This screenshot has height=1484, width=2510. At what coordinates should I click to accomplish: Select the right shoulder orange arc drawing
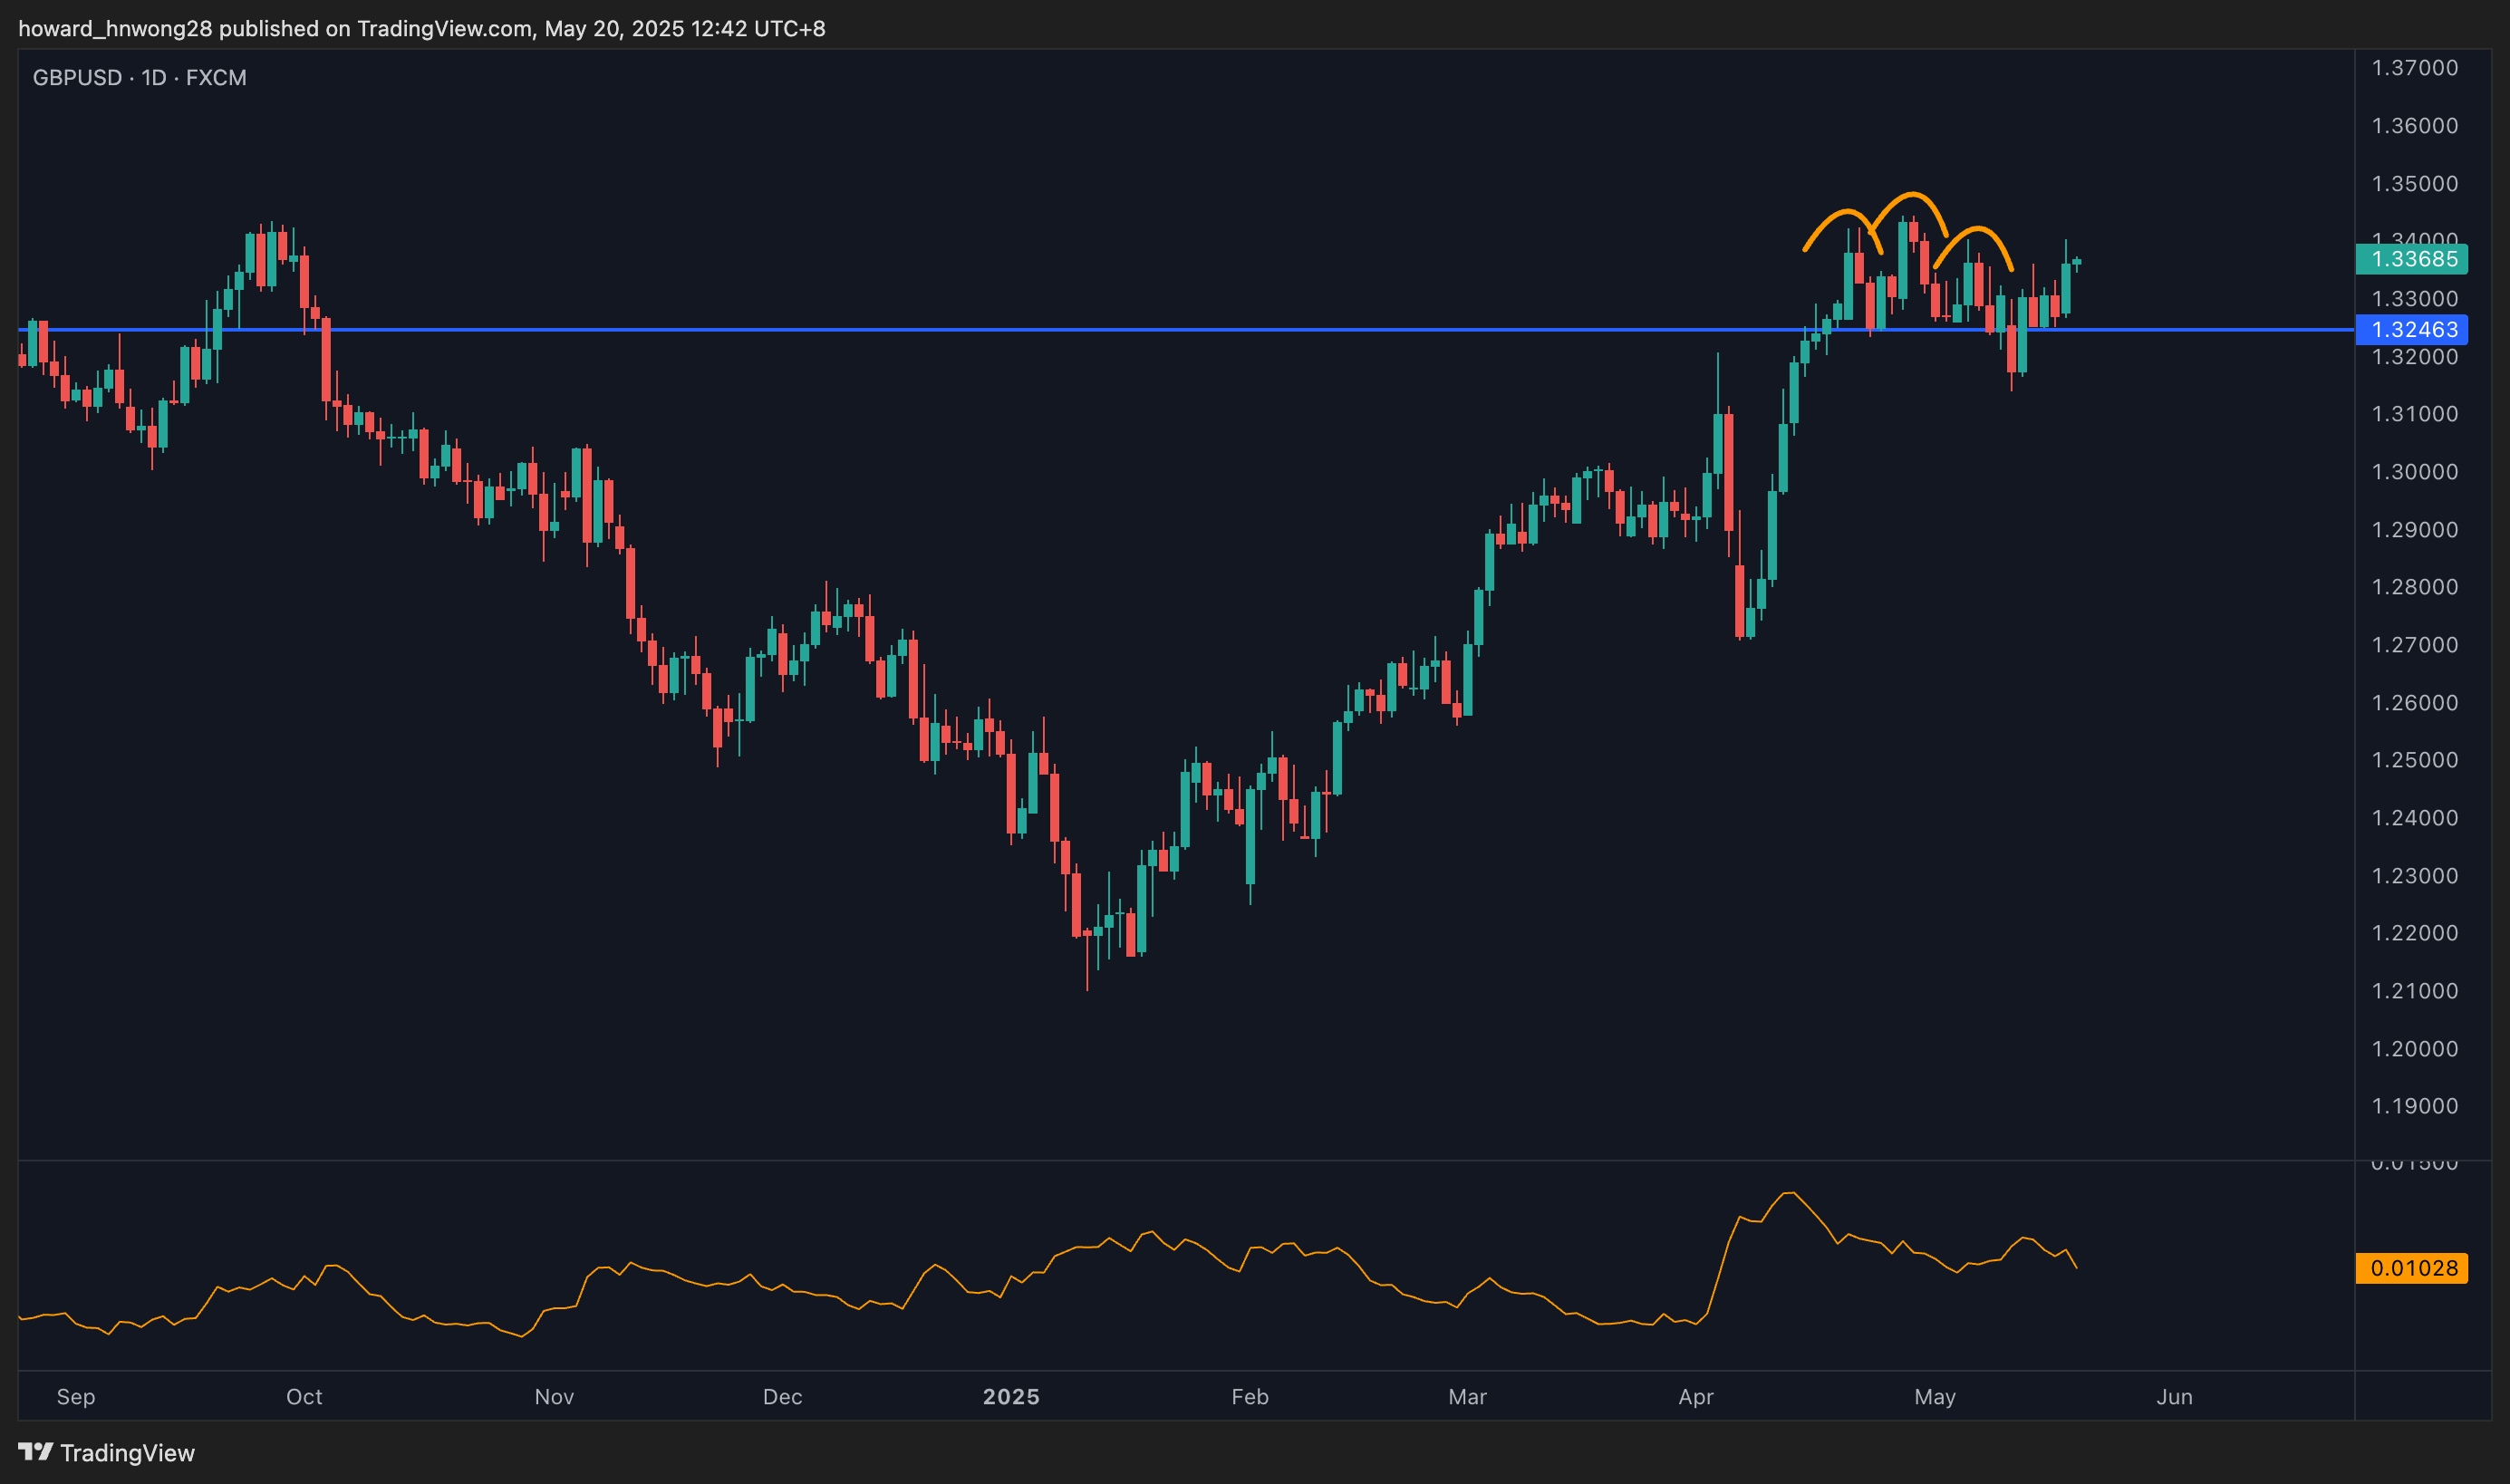pyautogui.click(x=1977, y=230)
